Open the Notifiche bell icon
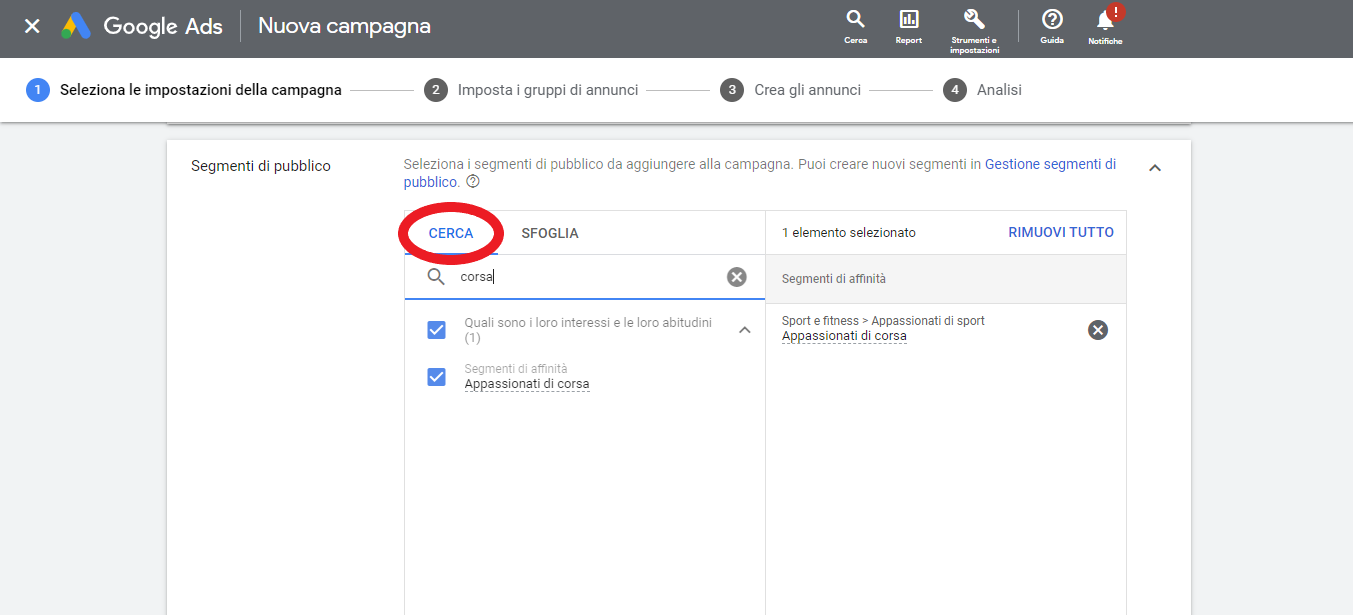 point(1105,27)
